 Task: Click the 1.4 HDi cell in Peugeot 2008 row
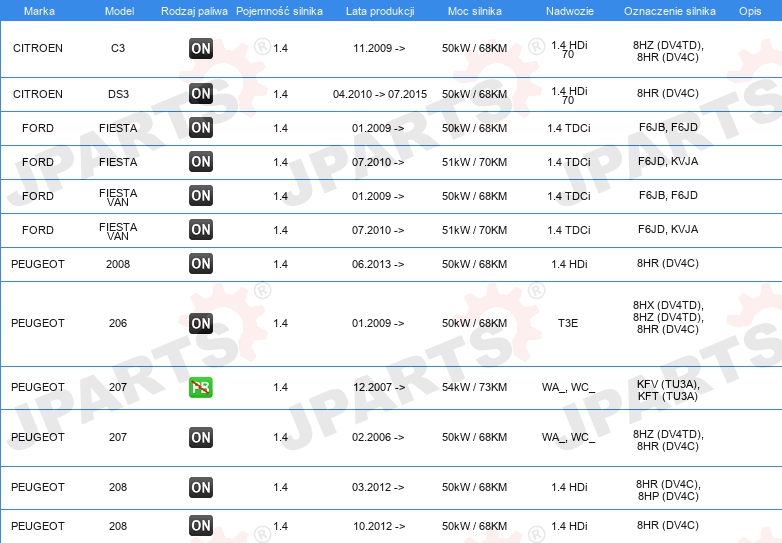pos(569,264)
